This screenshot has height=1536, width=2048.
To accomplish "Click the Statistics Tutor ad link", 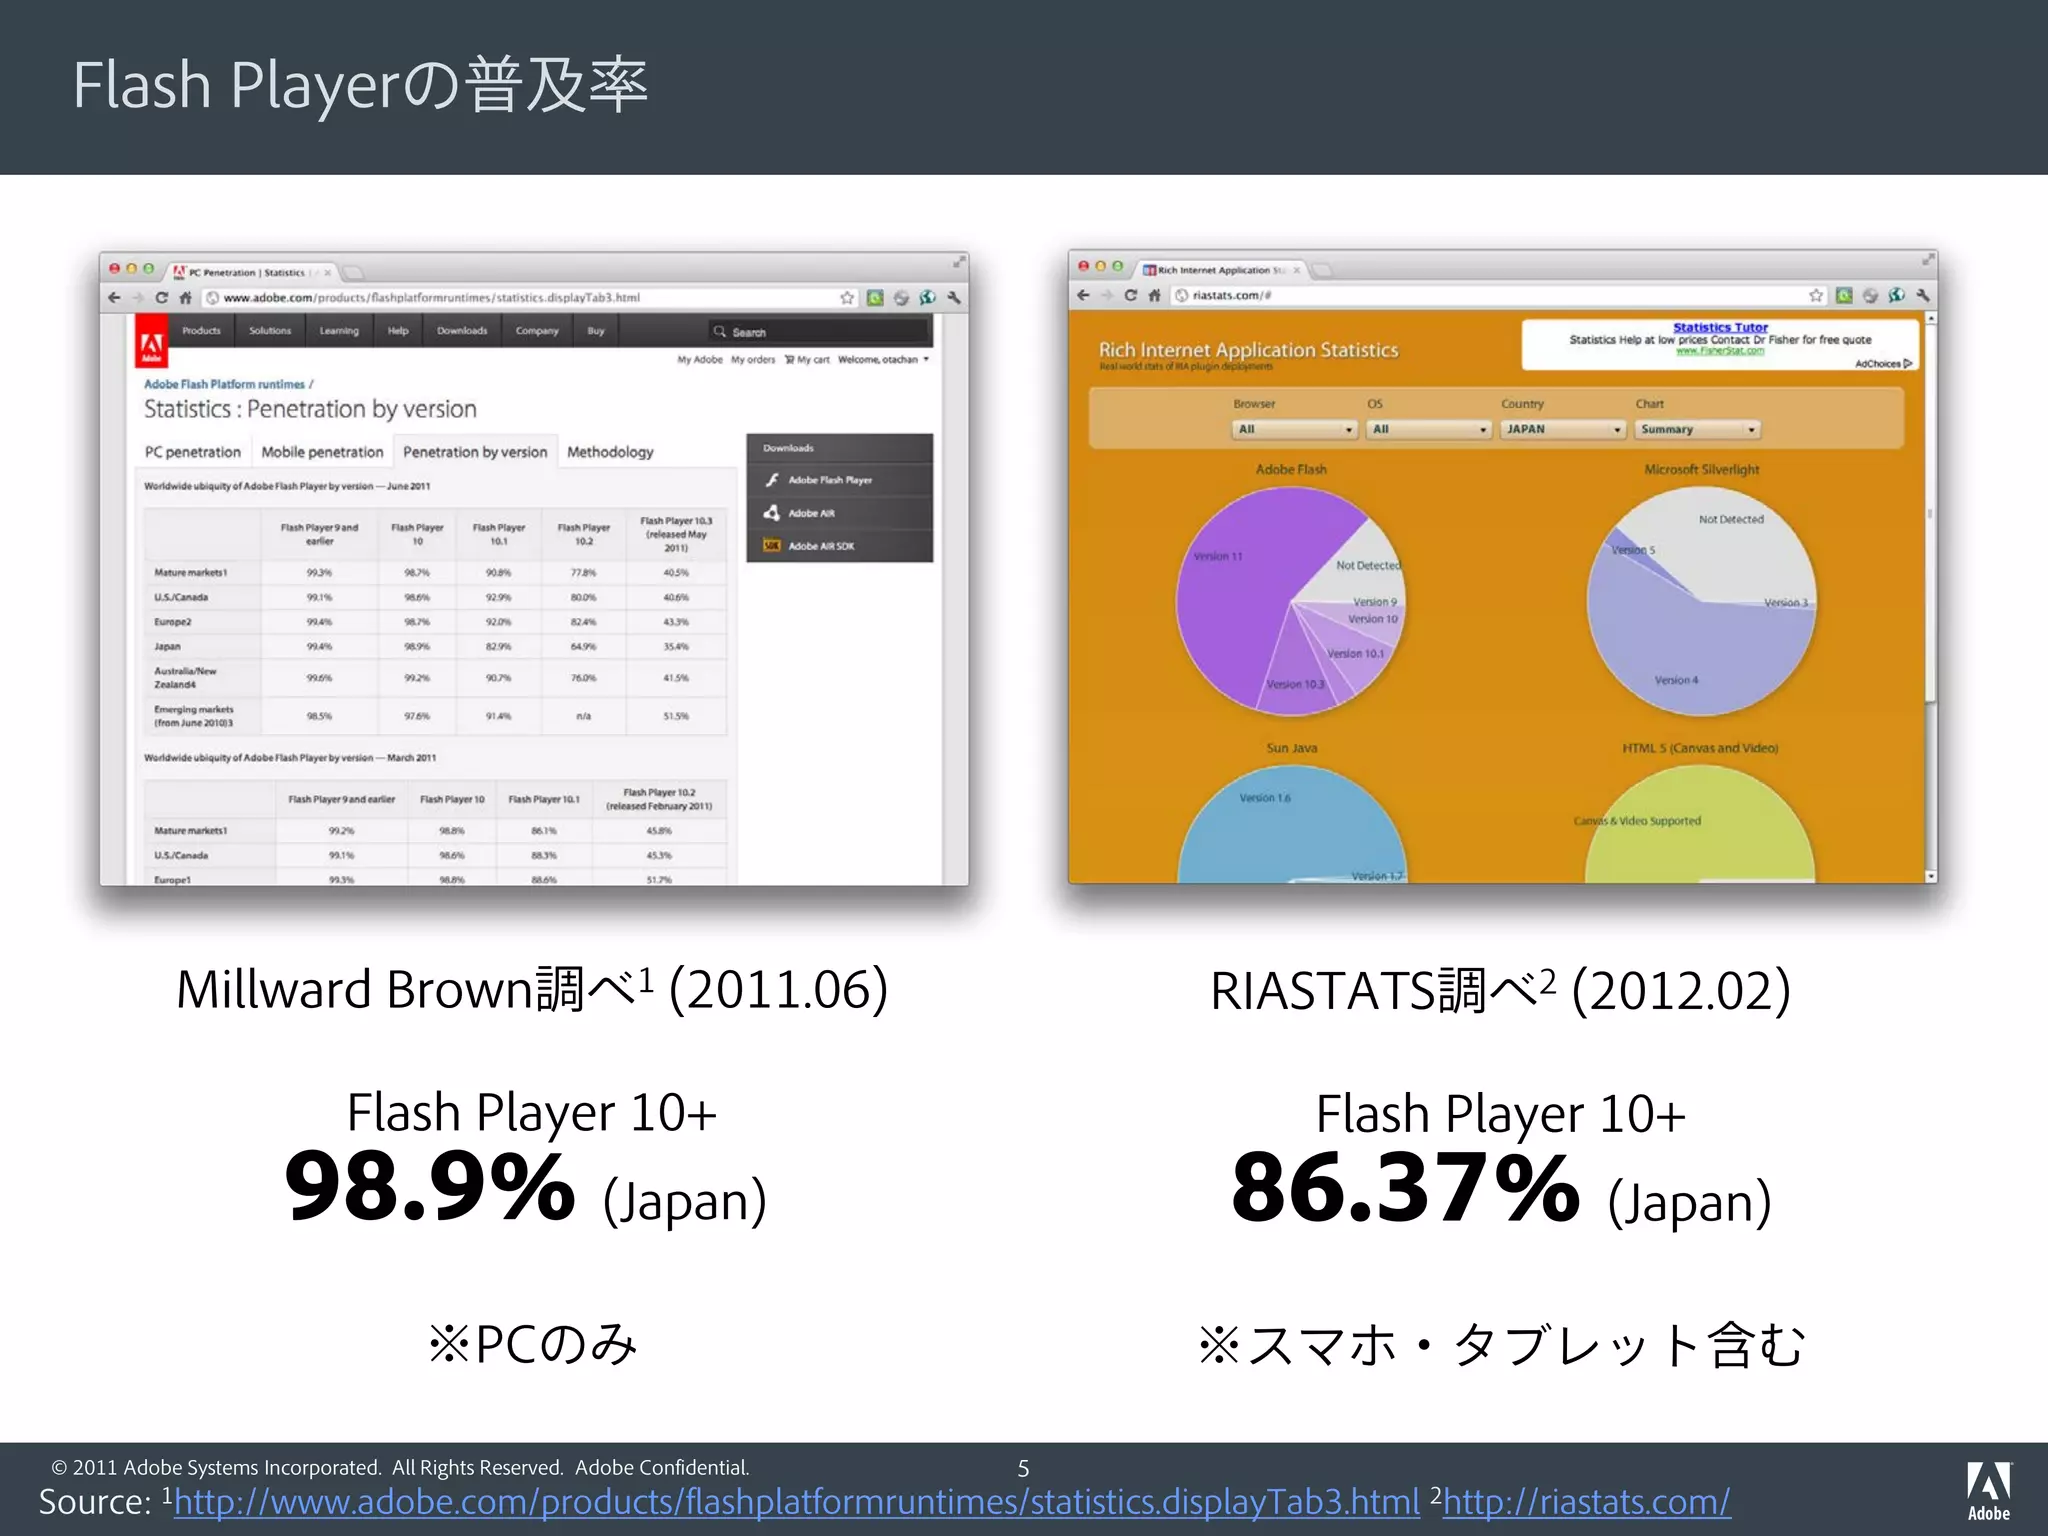I will tap(1720, 327).
